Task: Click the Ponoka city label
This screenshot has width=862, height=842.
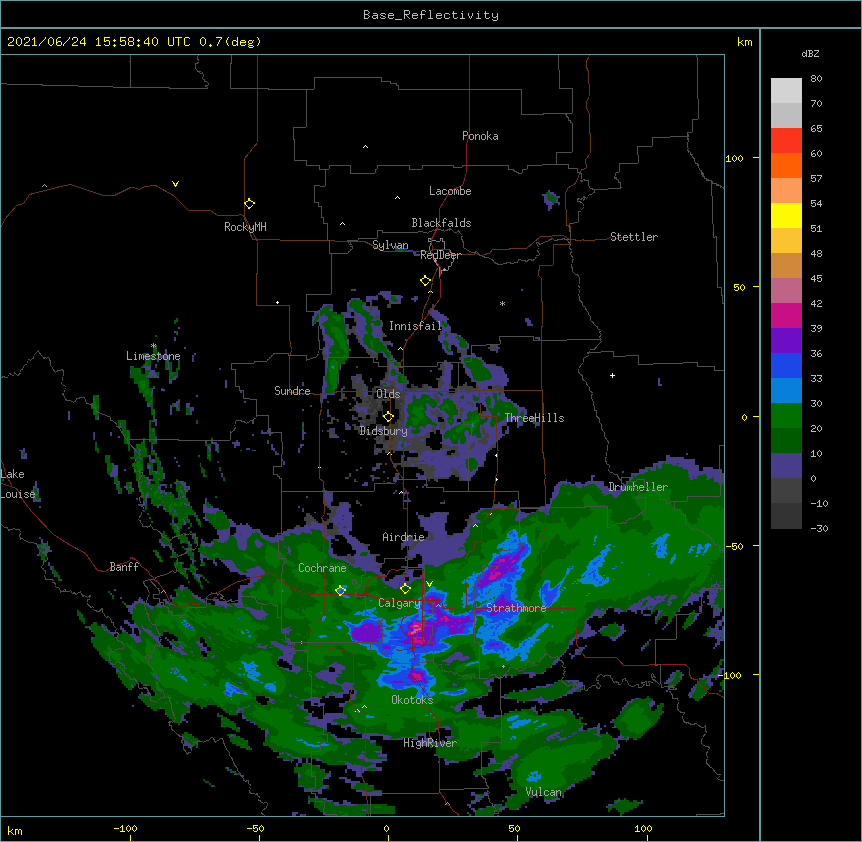Action: [480, 136]
